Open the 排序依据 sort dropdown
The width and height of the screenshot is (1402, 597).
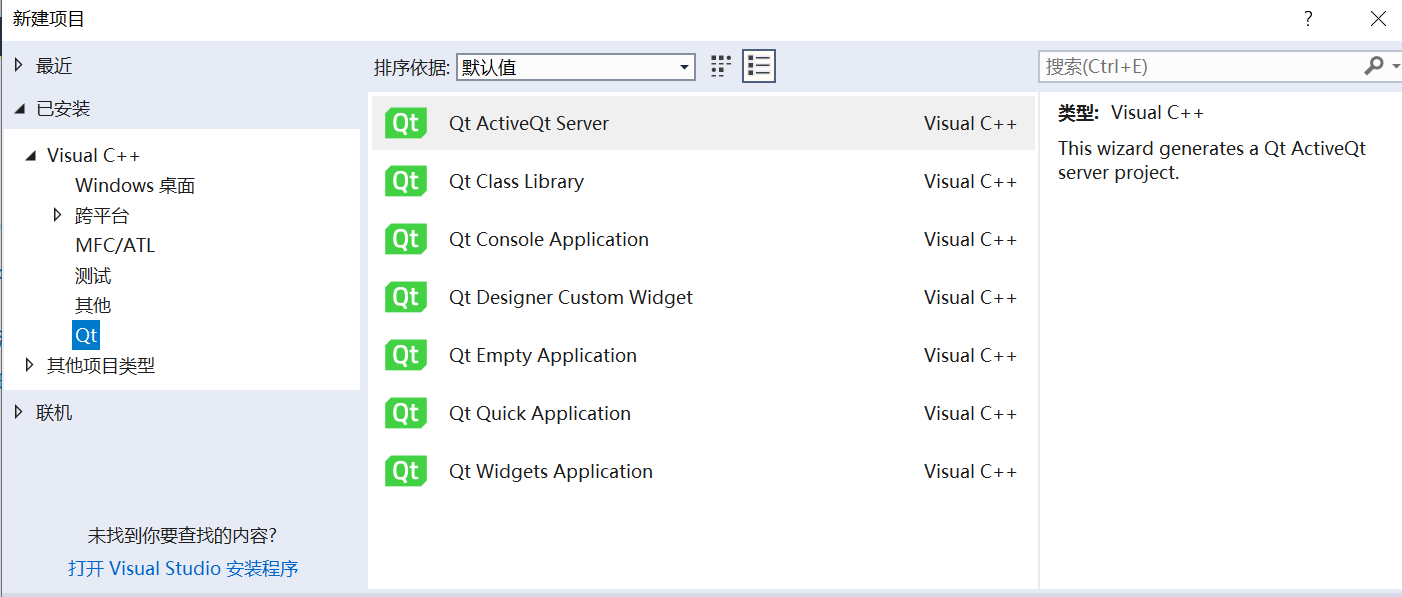(575, 67)
